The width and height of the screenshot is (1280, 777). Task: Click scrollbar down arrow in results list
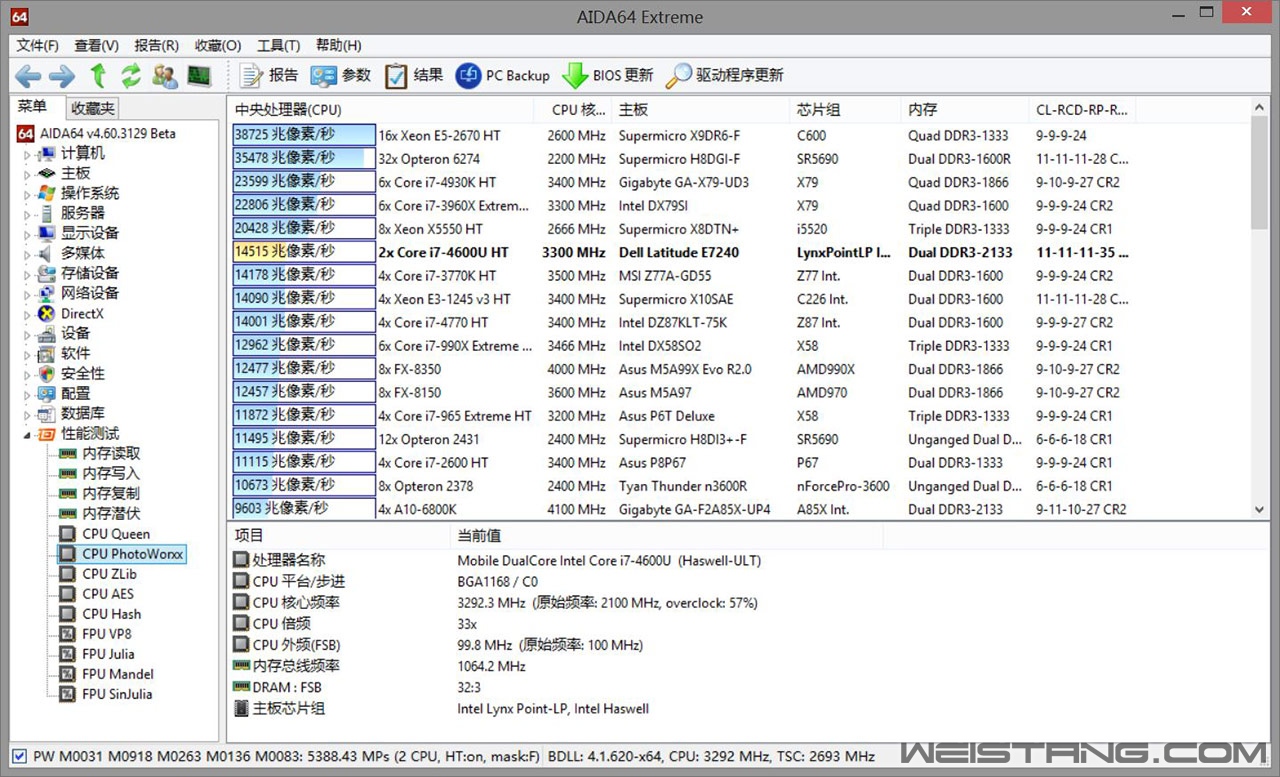(1260, 509)
